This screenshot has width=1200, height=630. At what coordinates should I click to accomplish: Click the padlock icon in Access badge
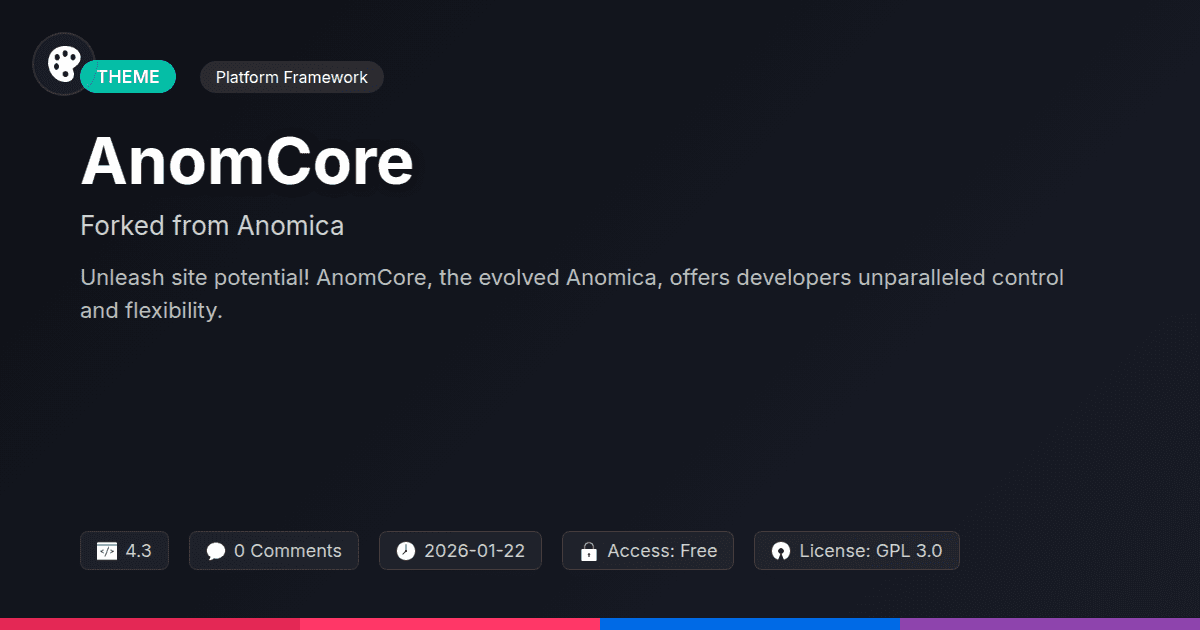click(590, 550)
